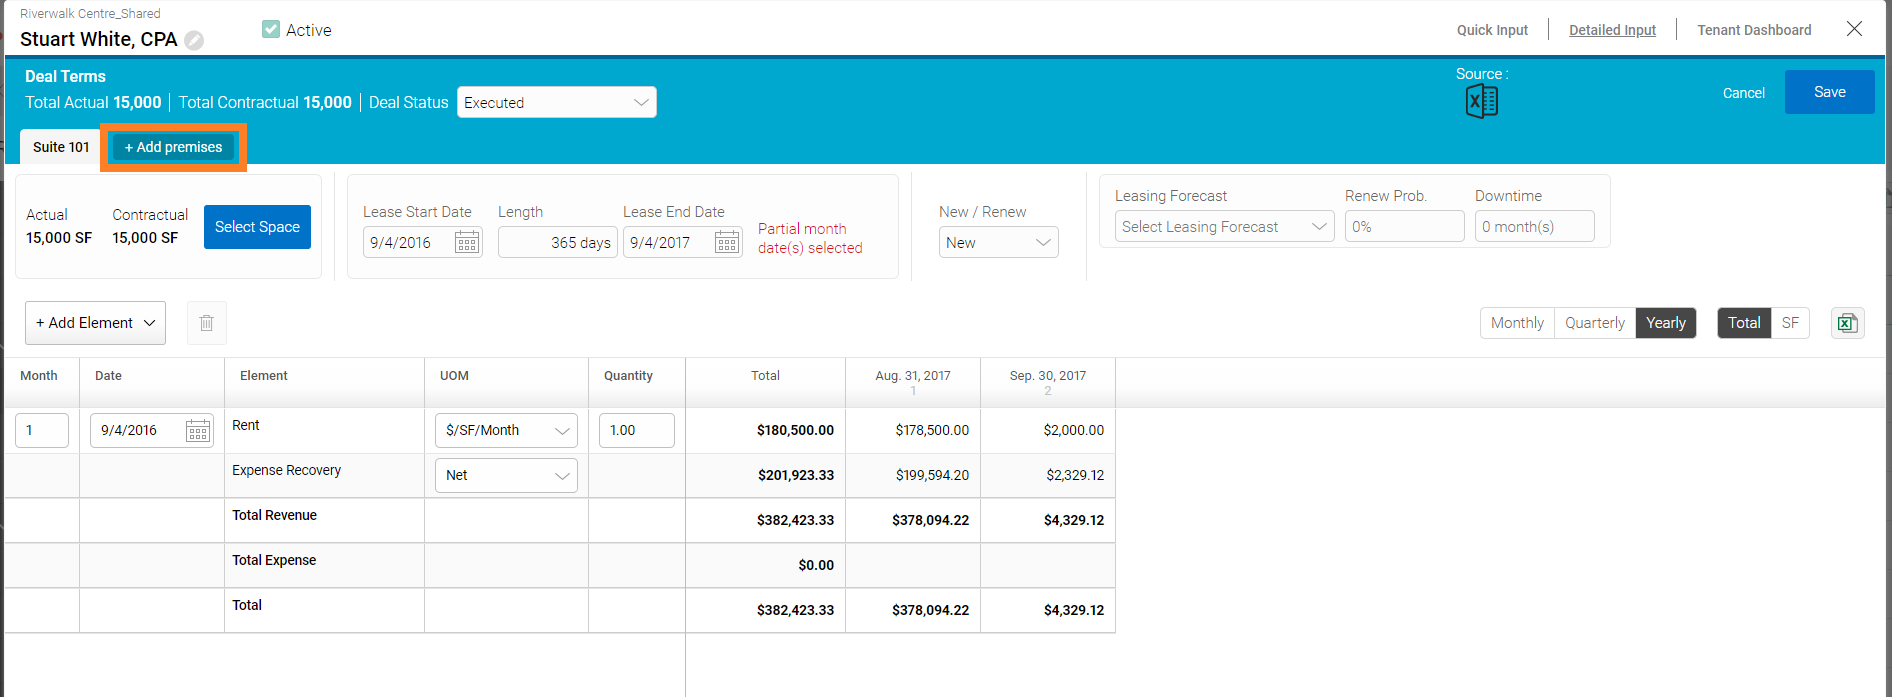Uncheck the Active checkbox
The width and height of the screenshot is (1892, 697).
click(x=271, y=30)
